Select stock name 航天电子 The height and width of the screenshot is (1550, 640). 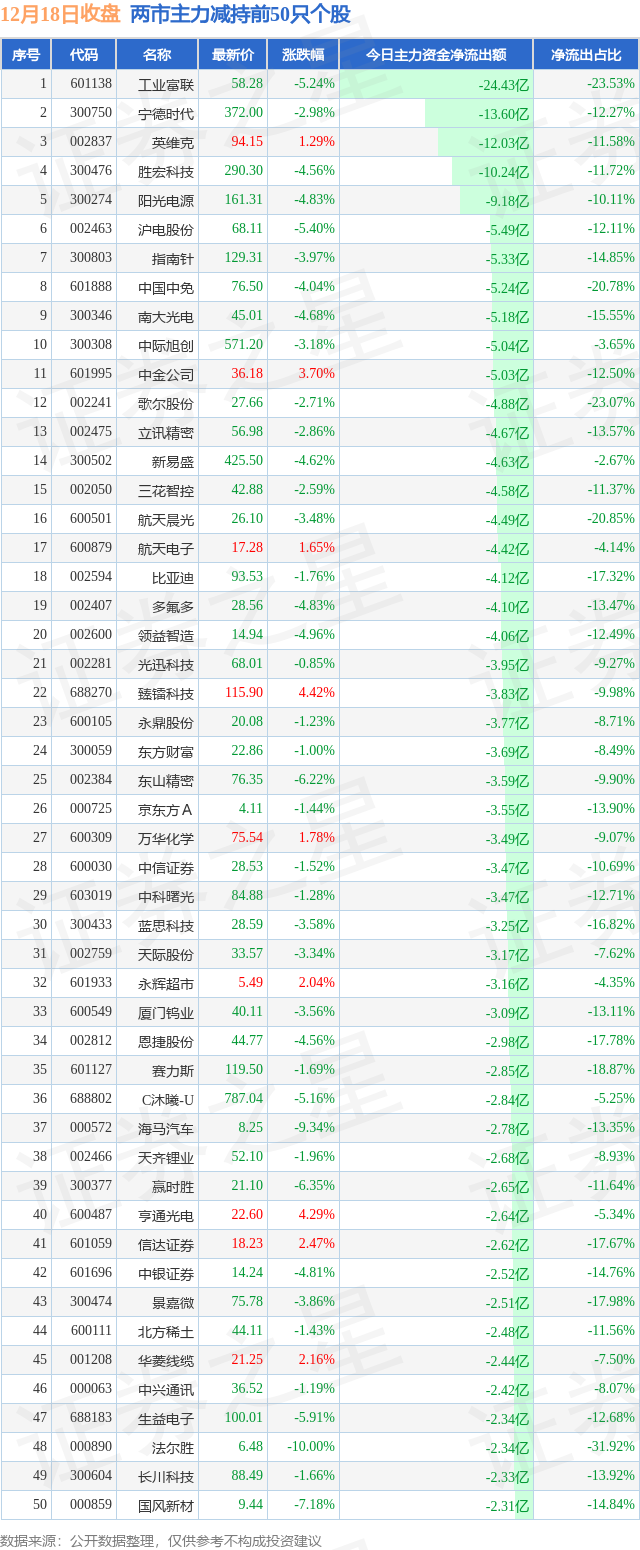(x=166, y=548)
